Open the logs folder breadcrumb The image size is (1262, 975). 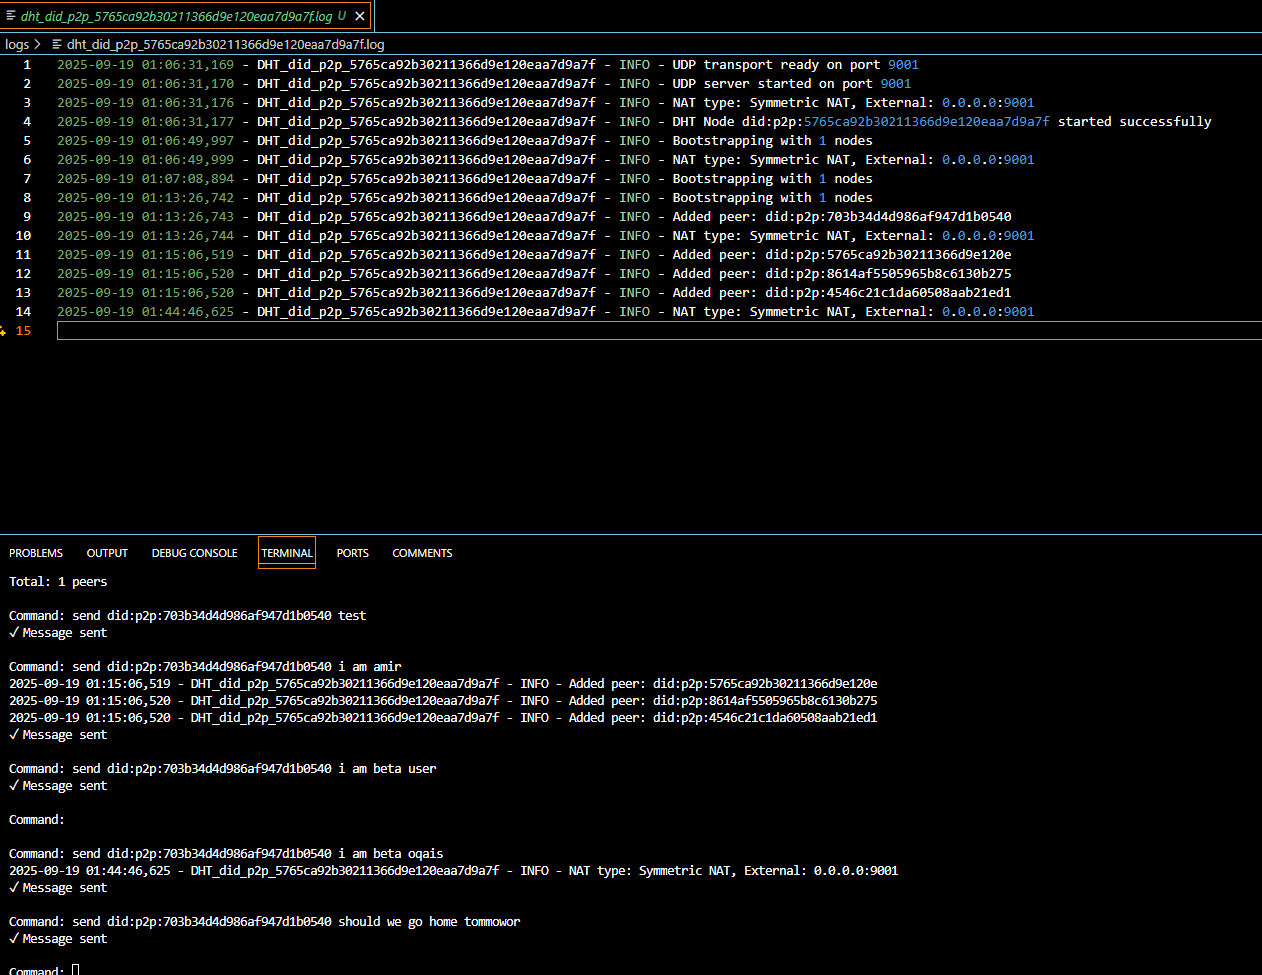tap(17, 44)
